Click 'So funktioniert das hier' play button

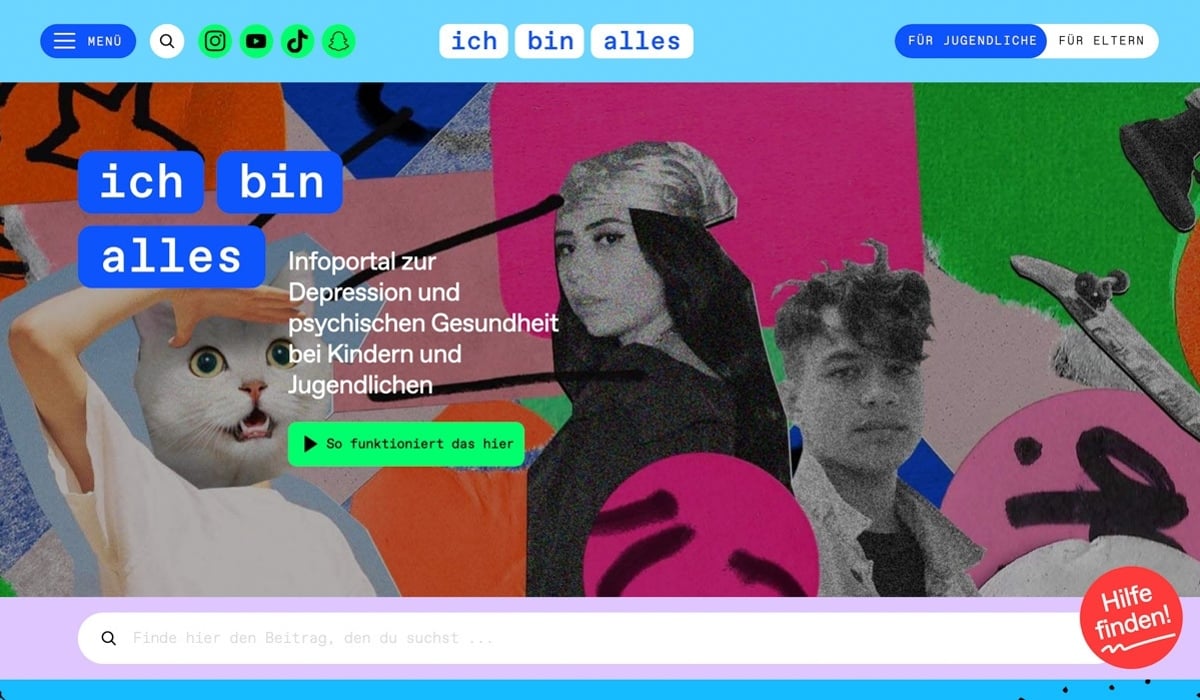click(x=406, y=443)
